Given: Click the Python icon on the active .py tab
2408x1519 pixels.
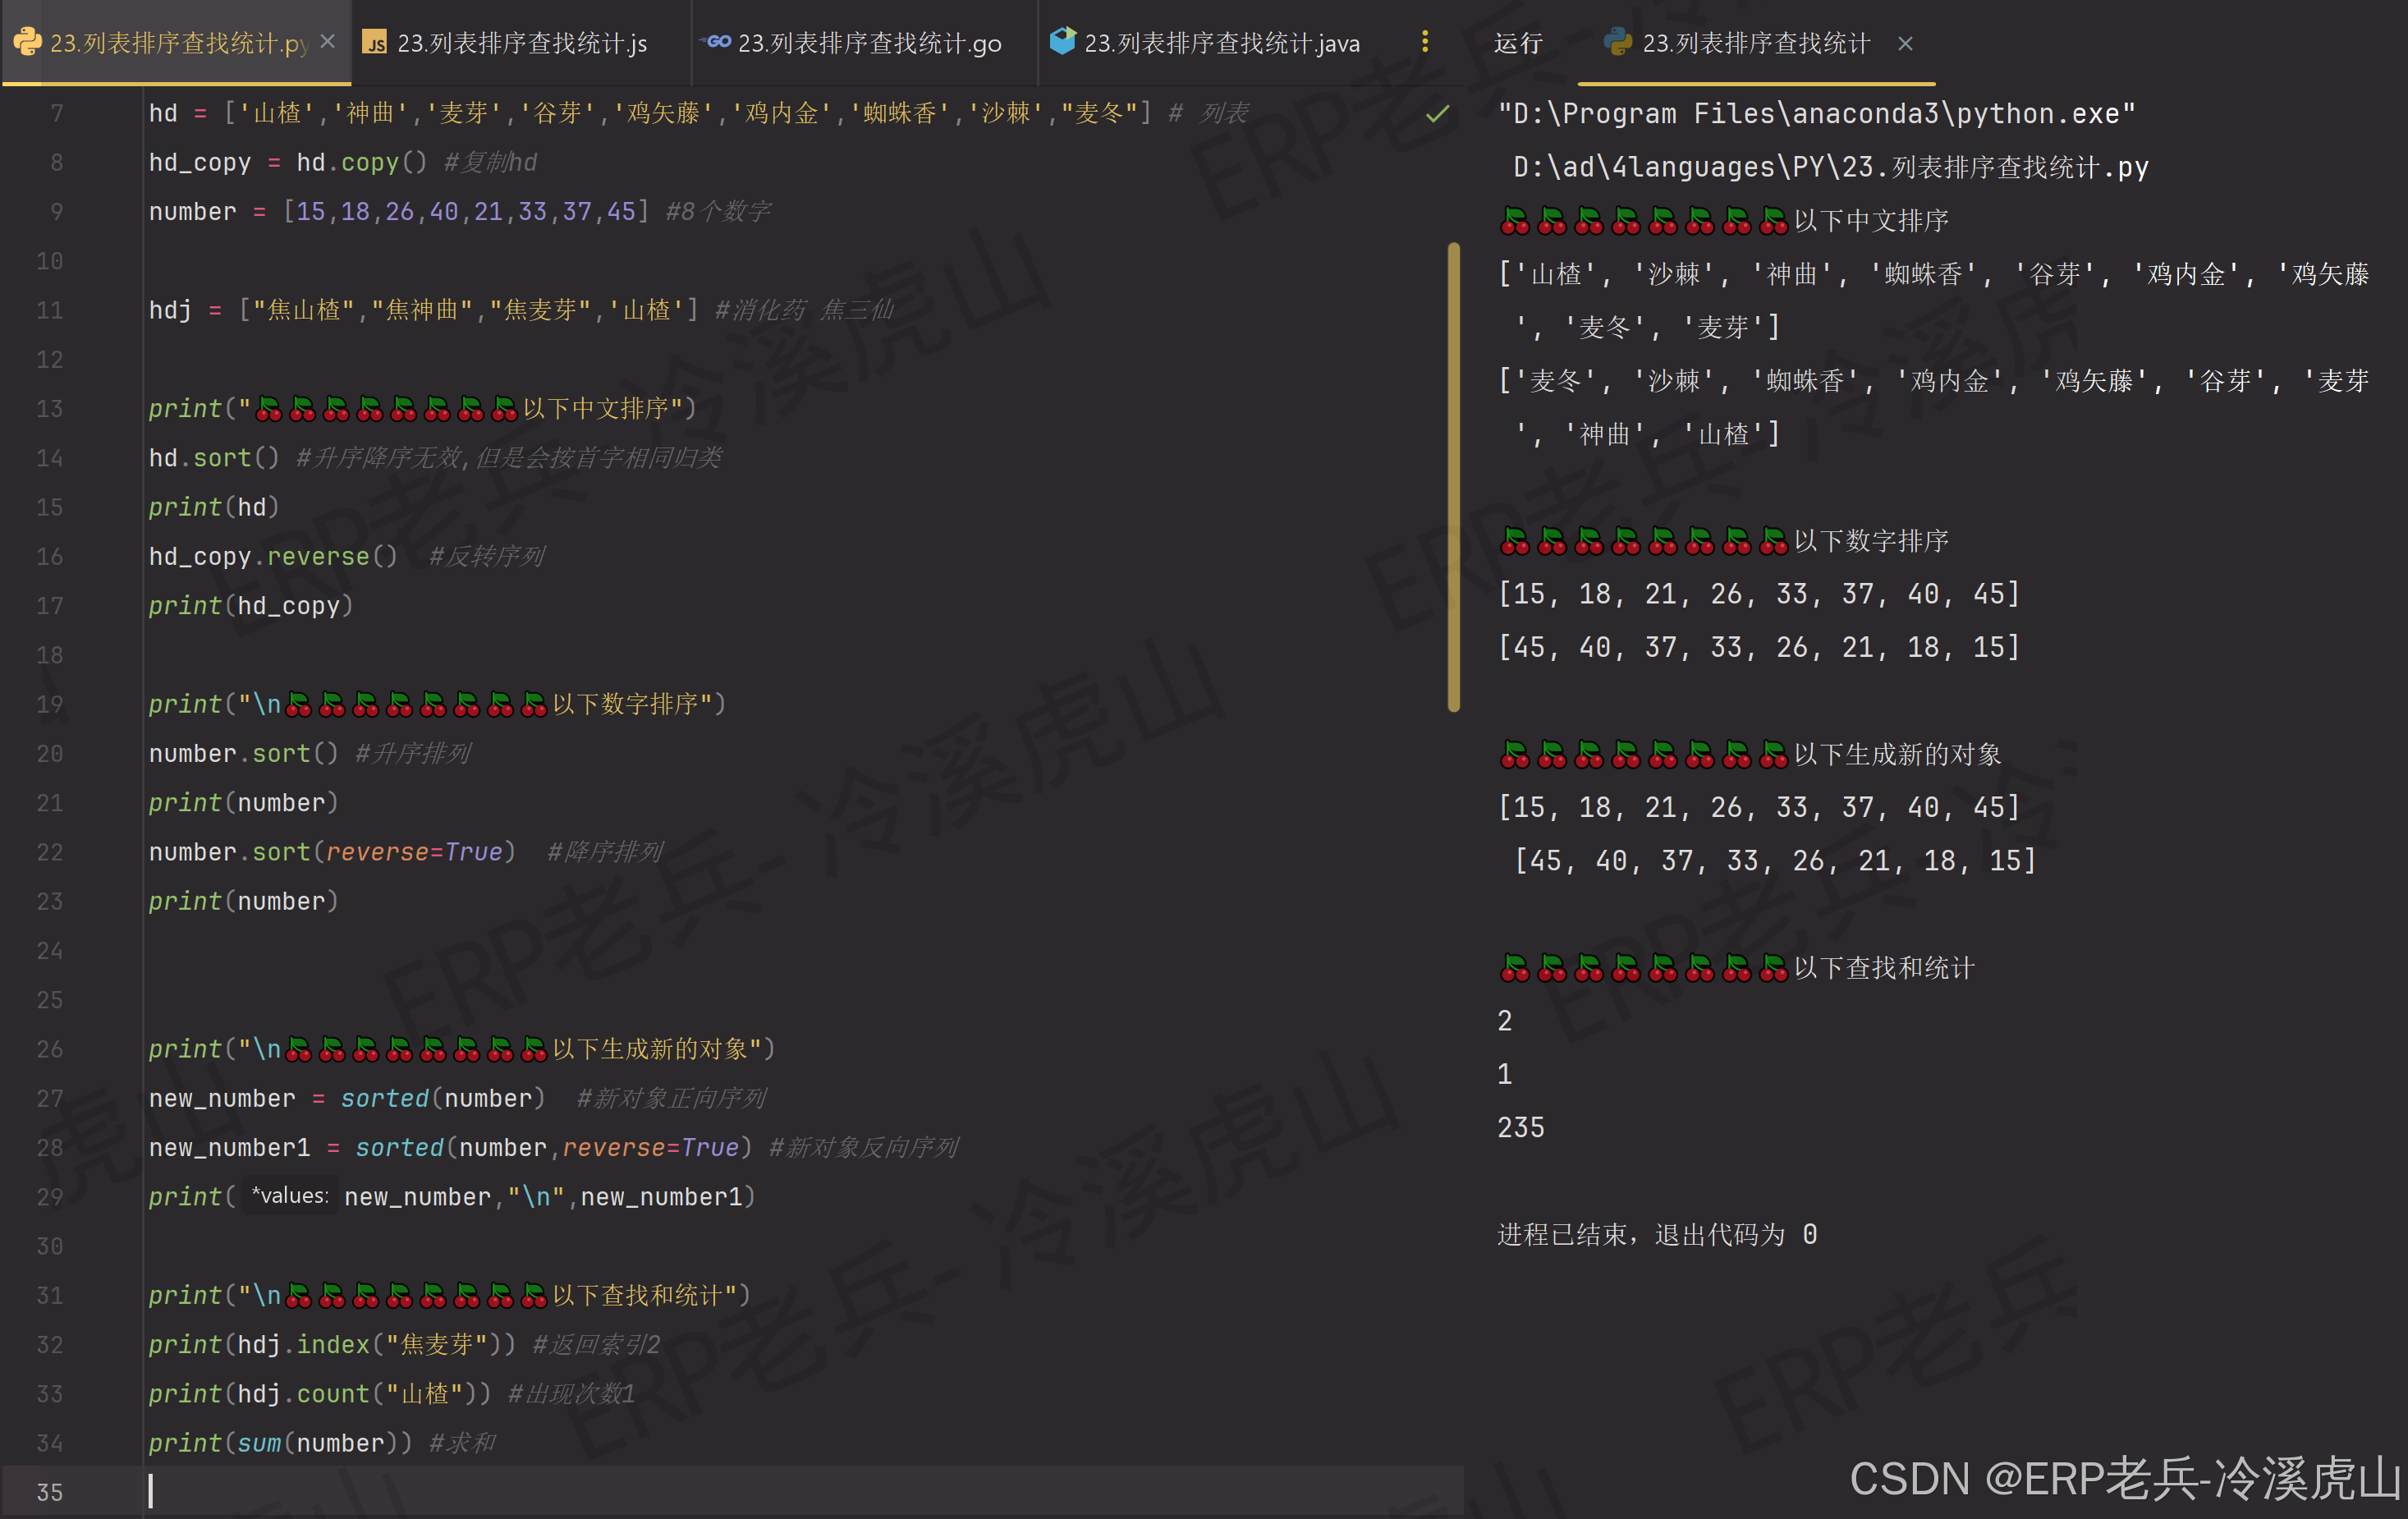Looking at the screenshot, I should (x=28, y=43).
